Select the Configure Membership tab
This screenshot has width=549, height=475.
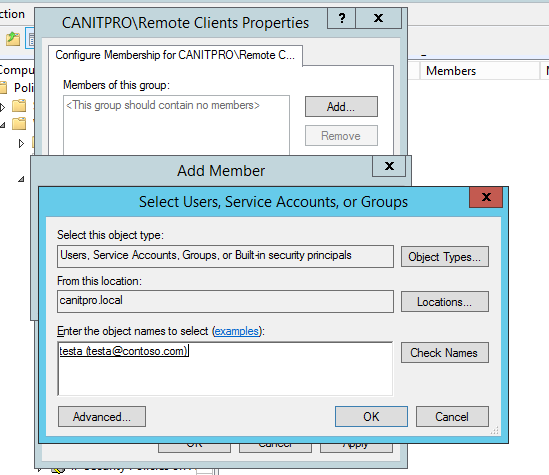[175, 55]
